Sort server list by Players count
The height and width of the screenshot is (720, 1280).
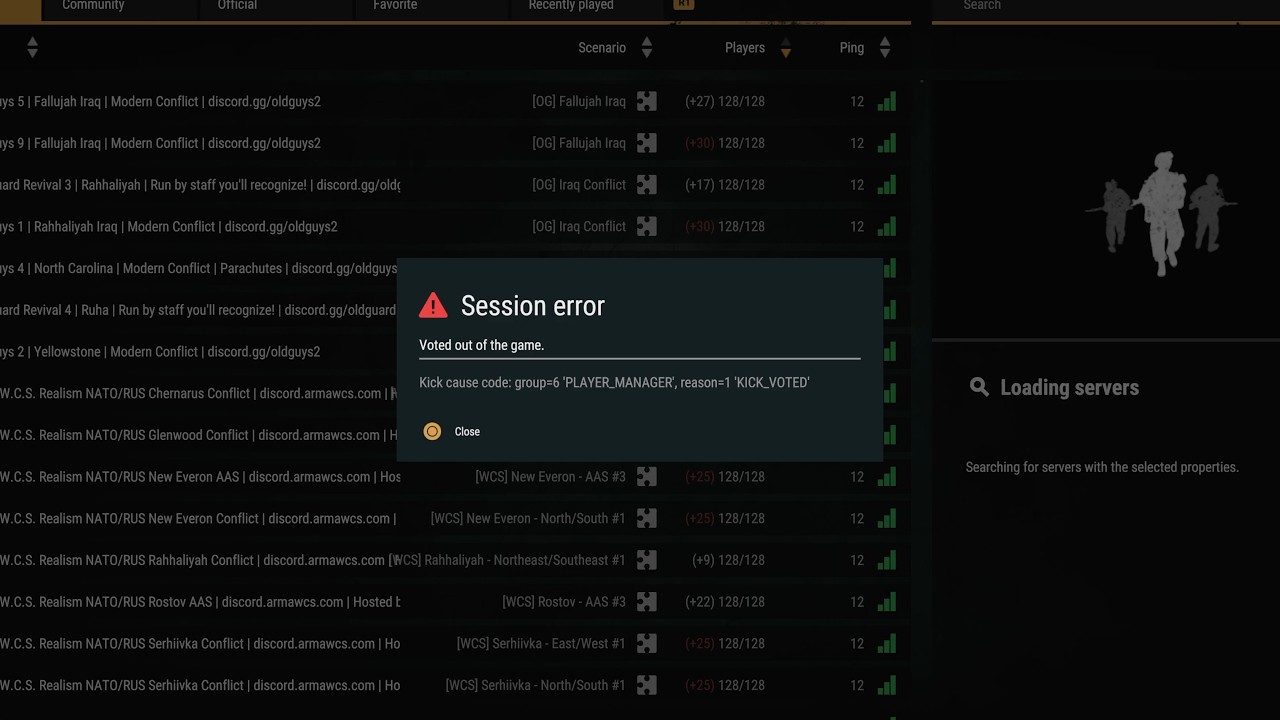tap(785, 48)
